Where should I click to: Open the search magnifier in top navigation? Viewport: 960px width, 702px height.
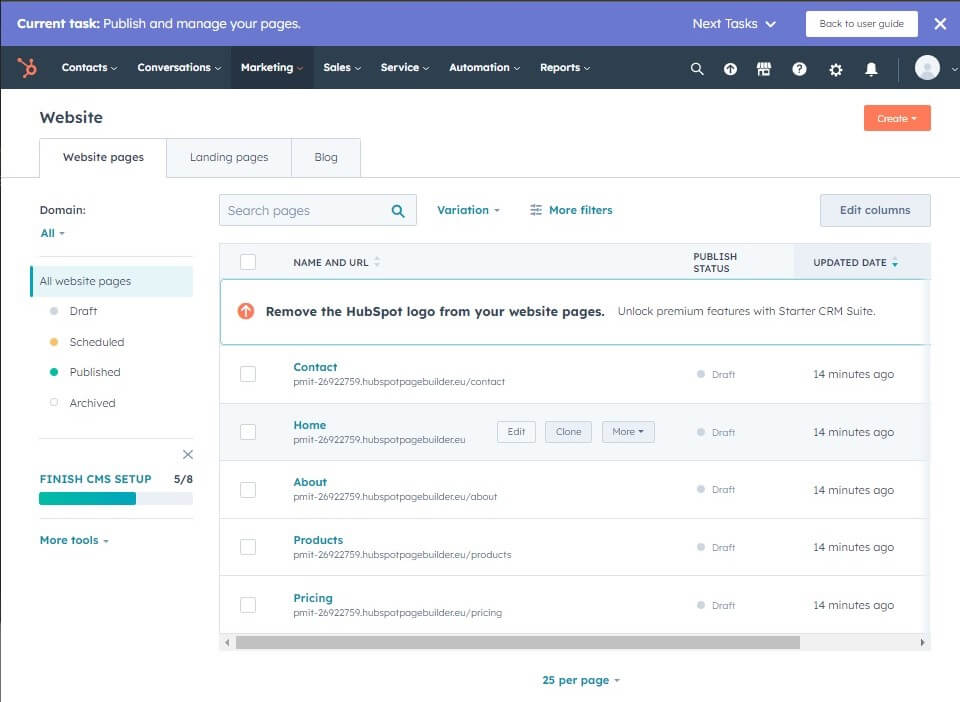click(x=697, y=69)
